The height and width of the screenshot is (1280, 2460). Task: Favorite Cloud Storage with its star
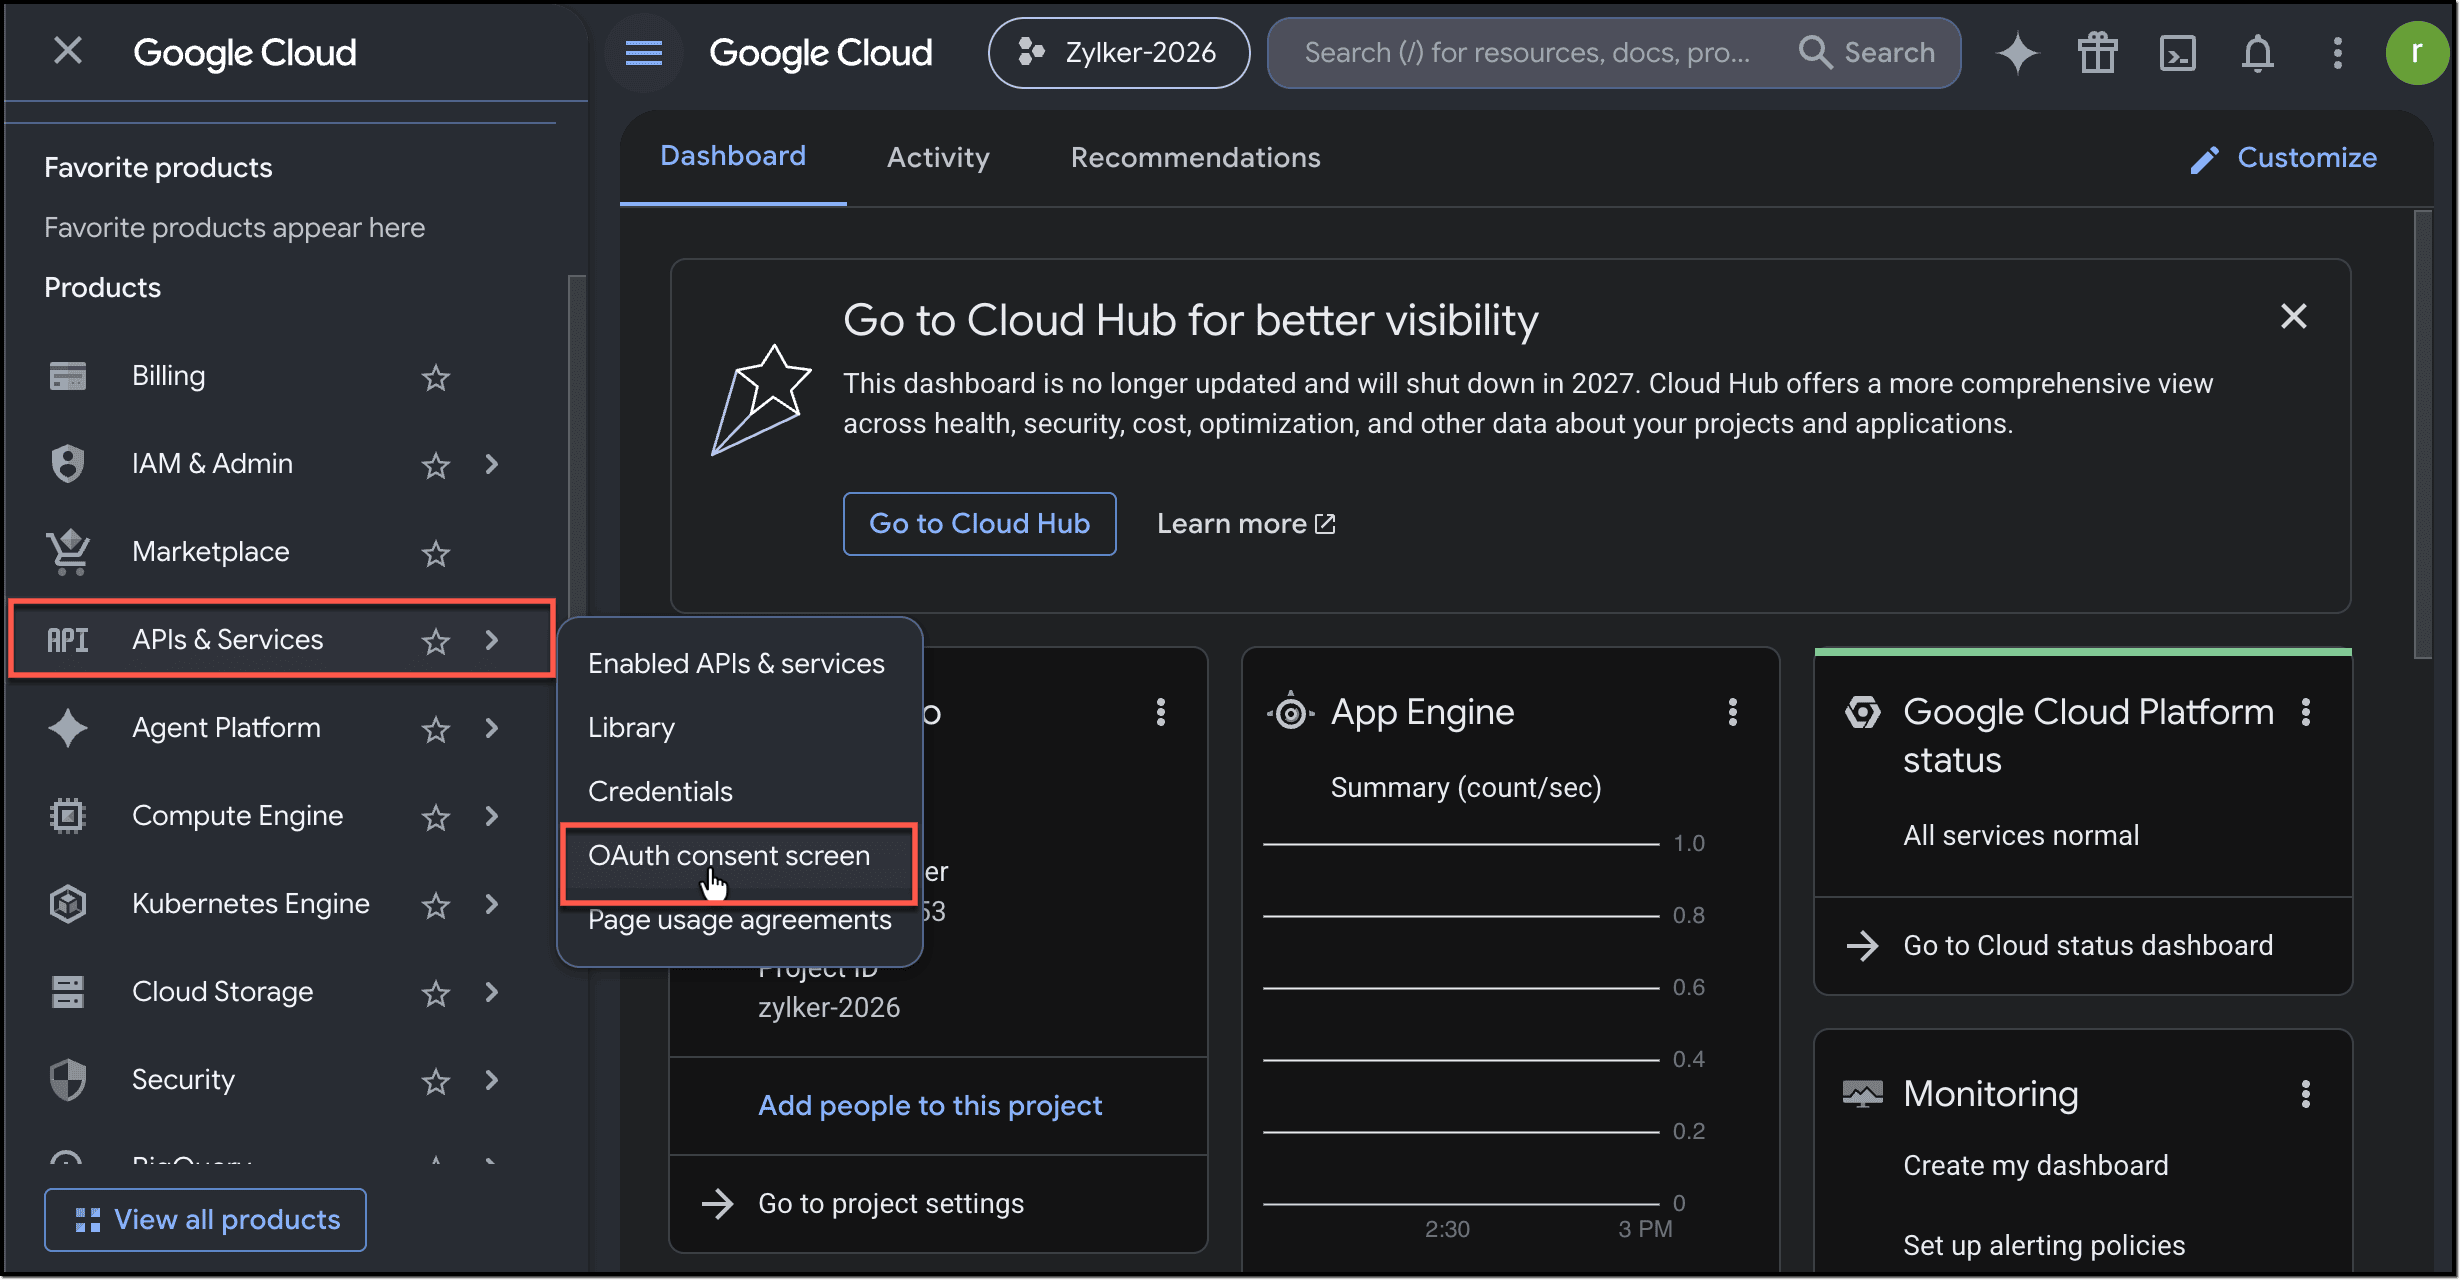tap(436, 993)
